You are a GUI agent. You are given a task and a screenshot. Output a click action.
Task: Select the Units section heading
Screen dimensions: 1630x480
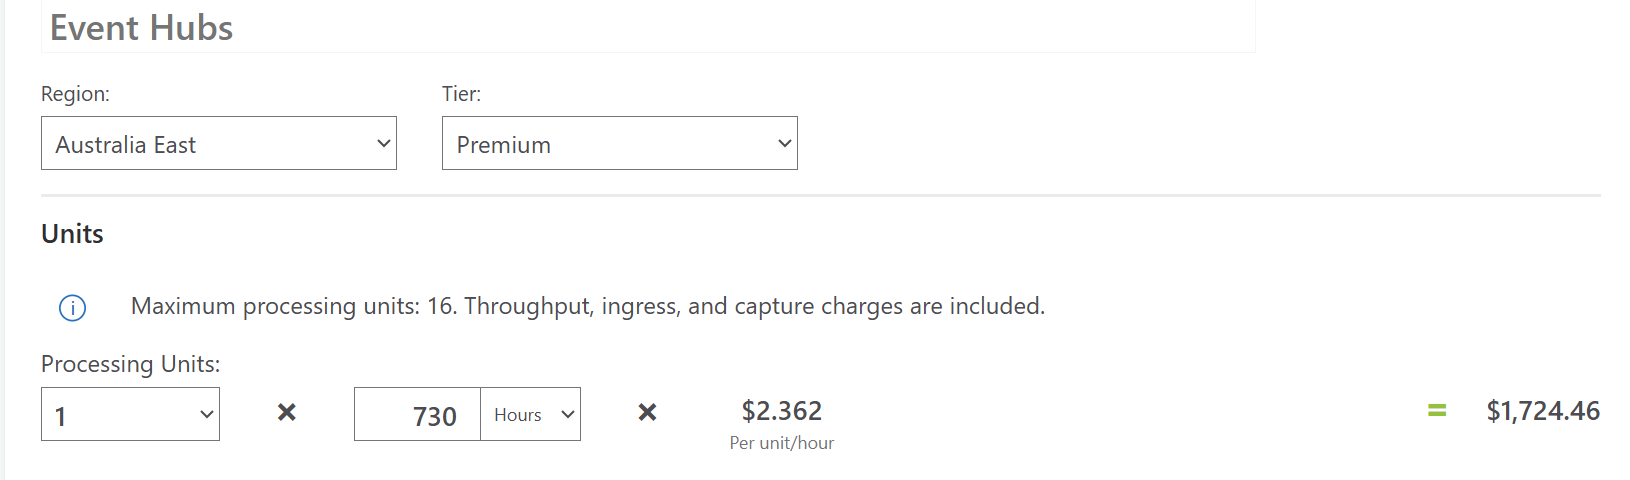coord(72,234)
